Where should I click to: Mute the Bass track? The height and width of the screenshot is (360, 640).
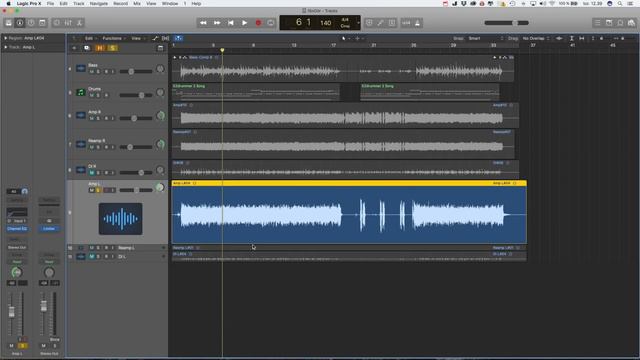coord(91,71)
